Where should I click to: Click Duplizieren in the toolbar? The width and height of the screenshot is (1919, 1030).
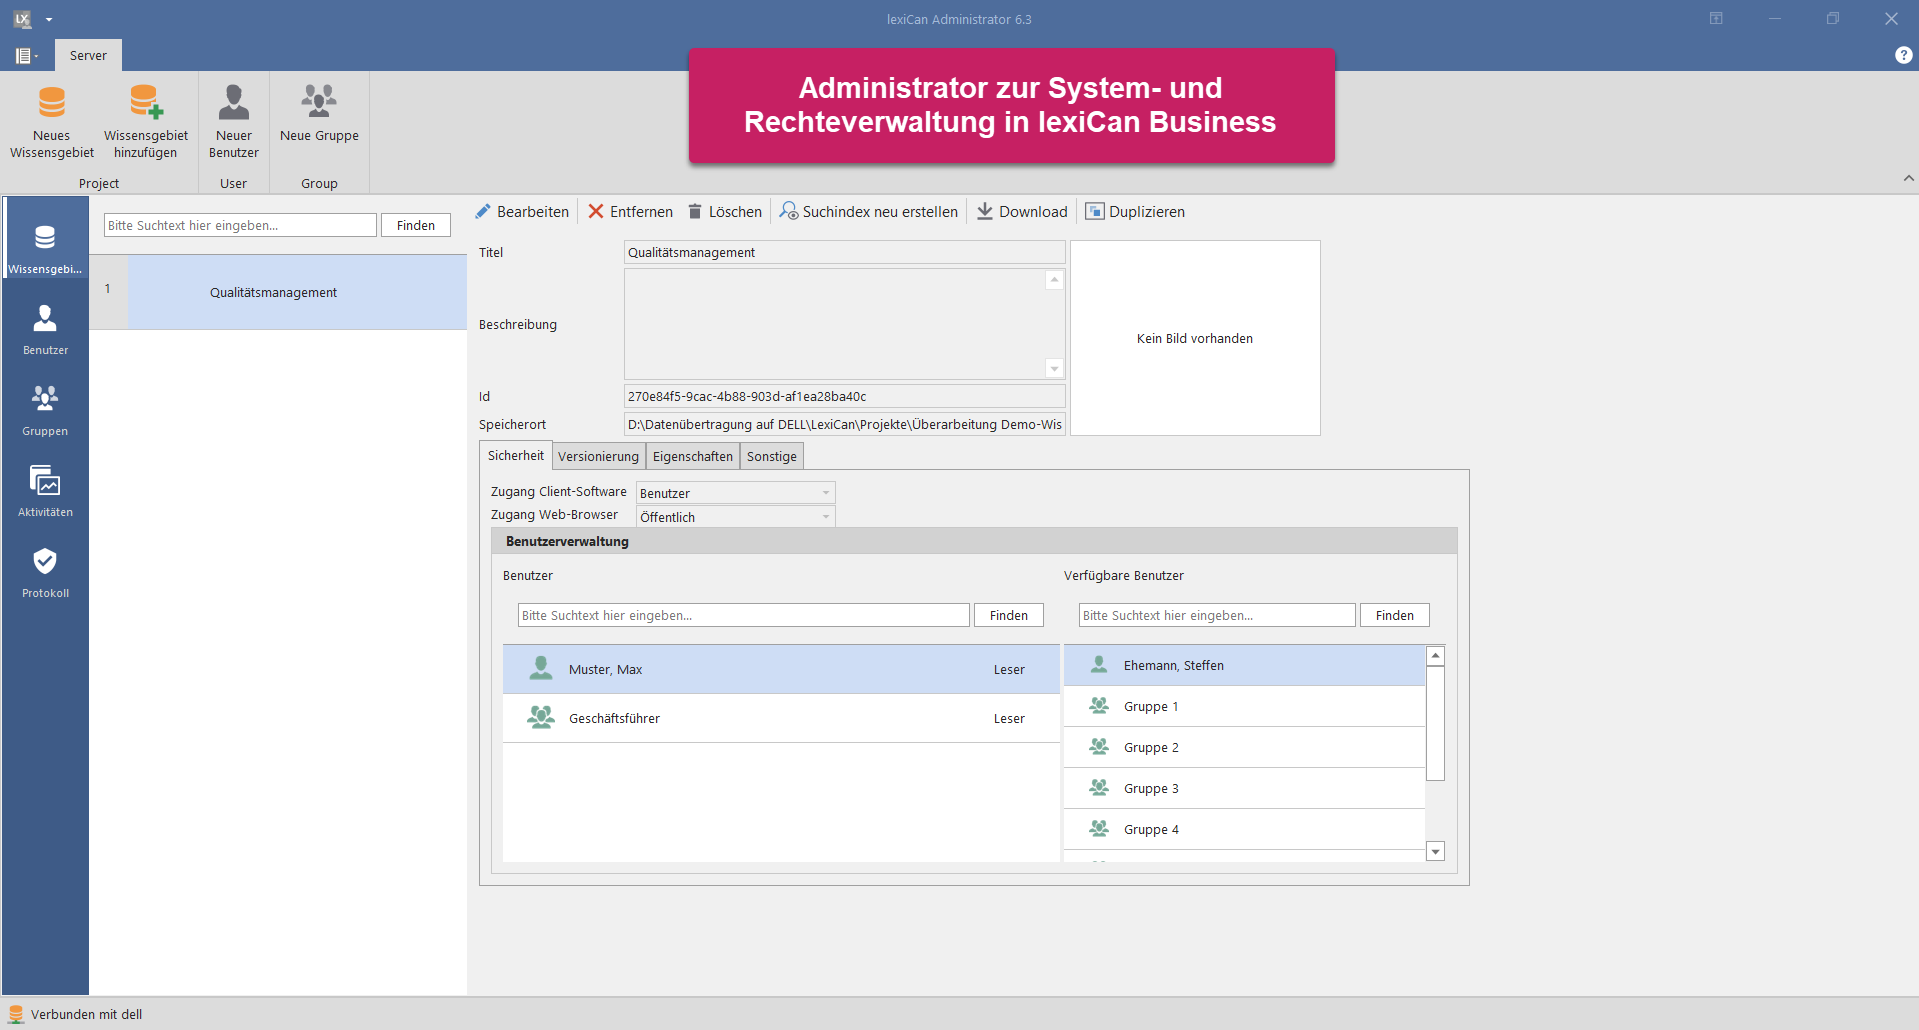pos(1135,212)
